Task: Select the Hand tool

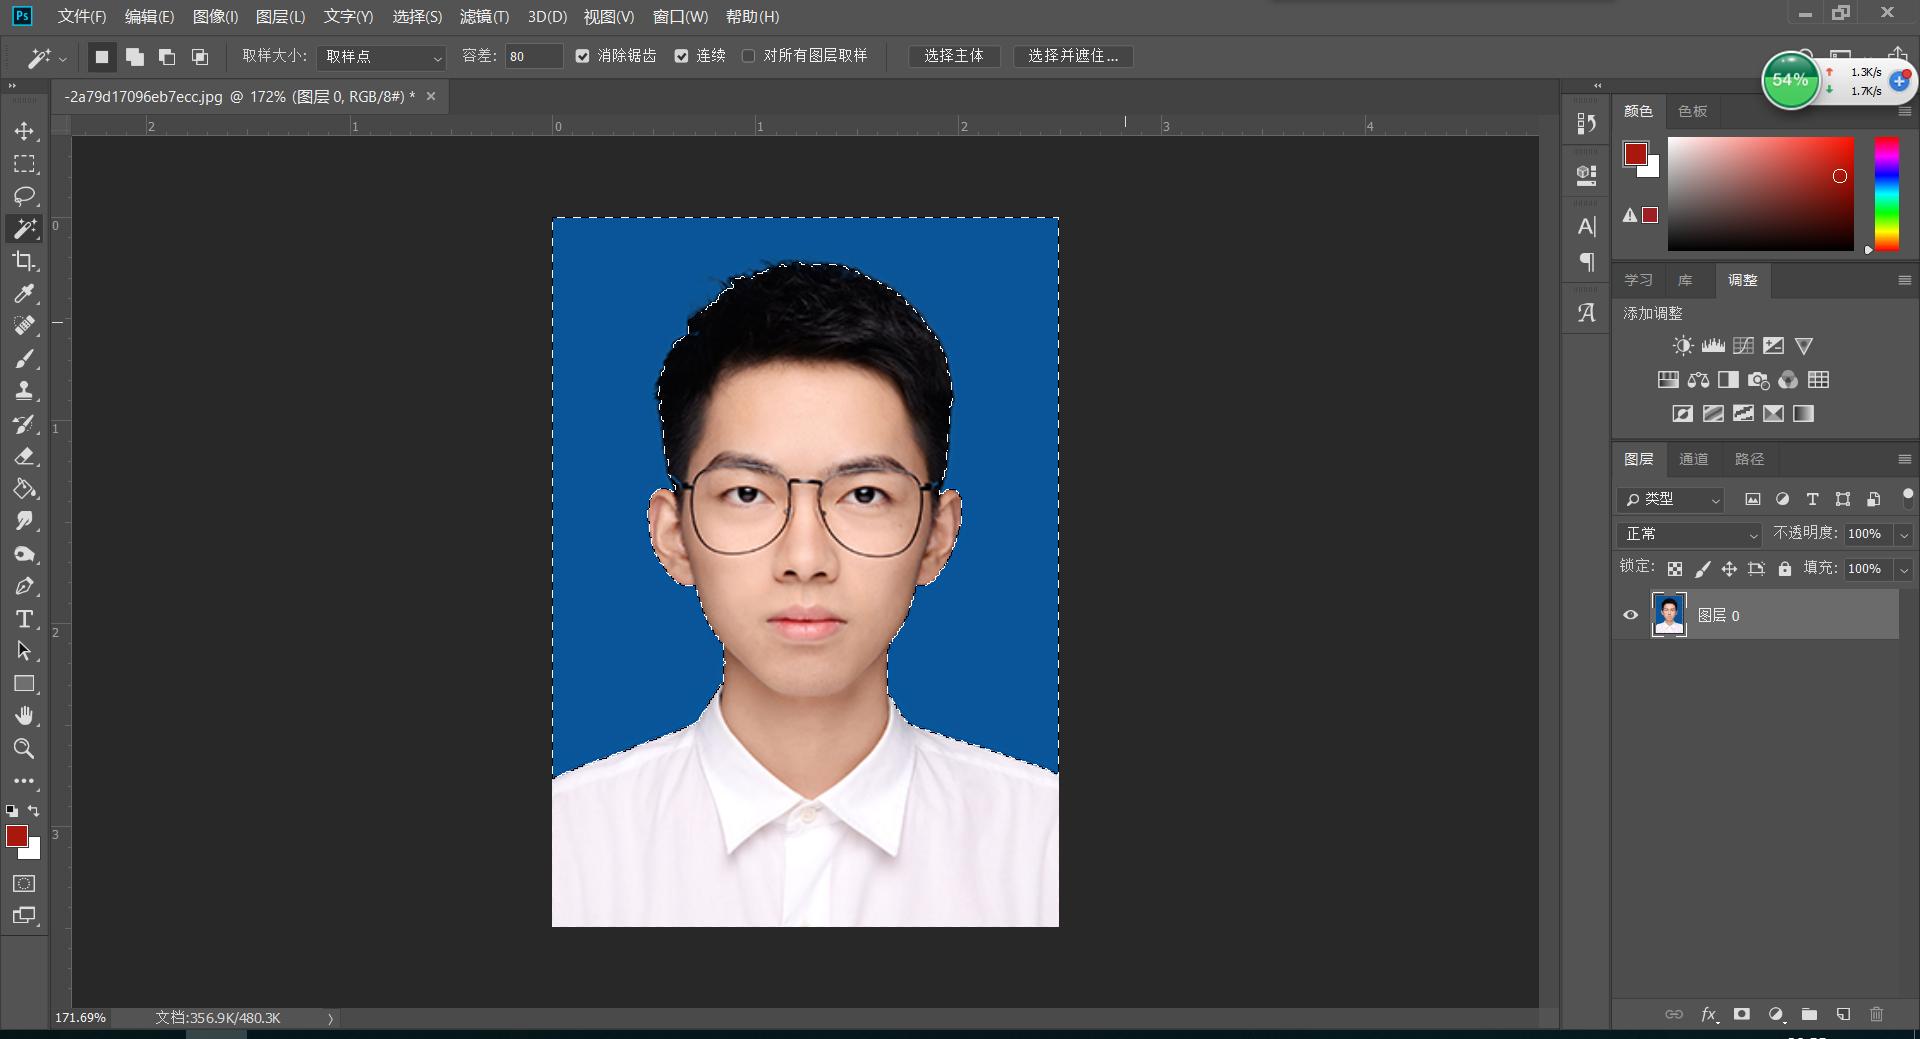Action: 24,716
